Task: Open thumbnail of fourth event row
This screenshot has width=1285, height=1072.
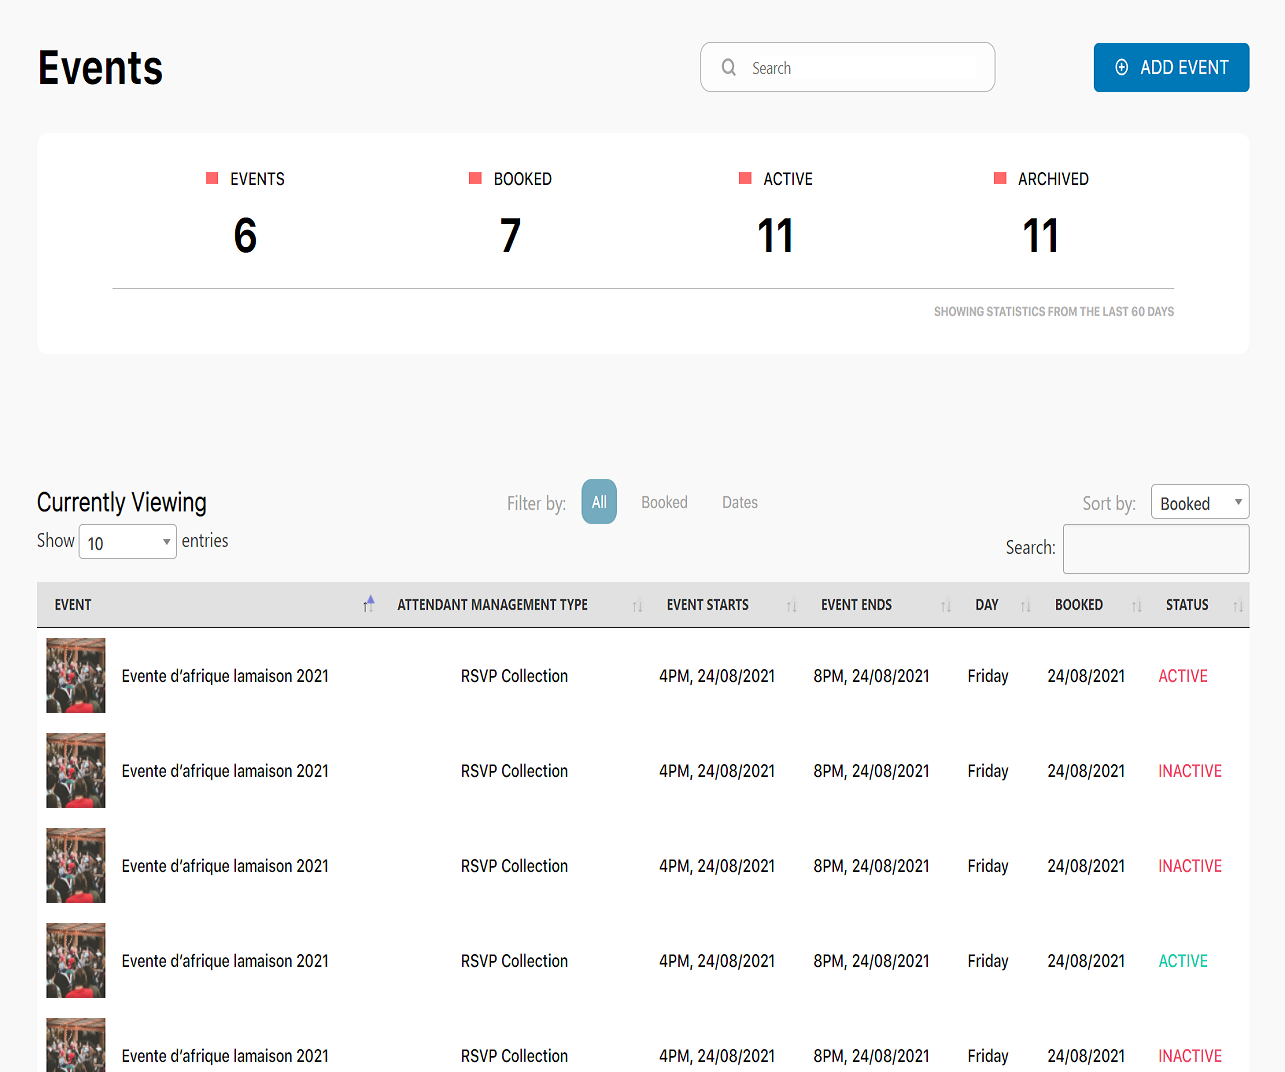Action: pyautogui.click(x=76, y=961)
